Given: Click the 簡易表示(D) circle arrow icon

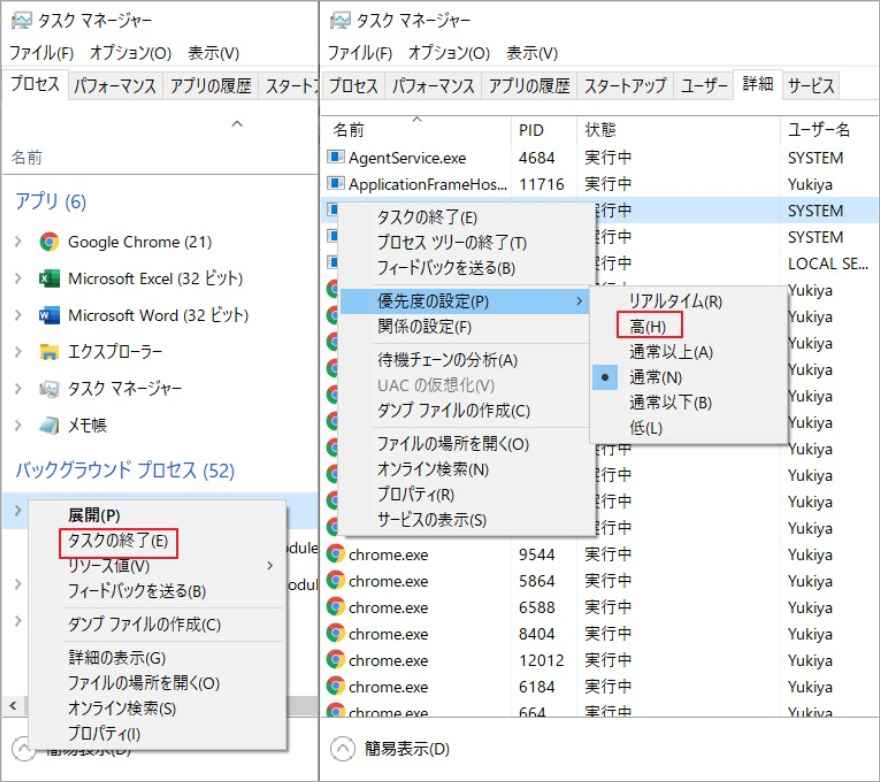Looking at the screenshot, I should pyautogui.click(x=342, y=748).
